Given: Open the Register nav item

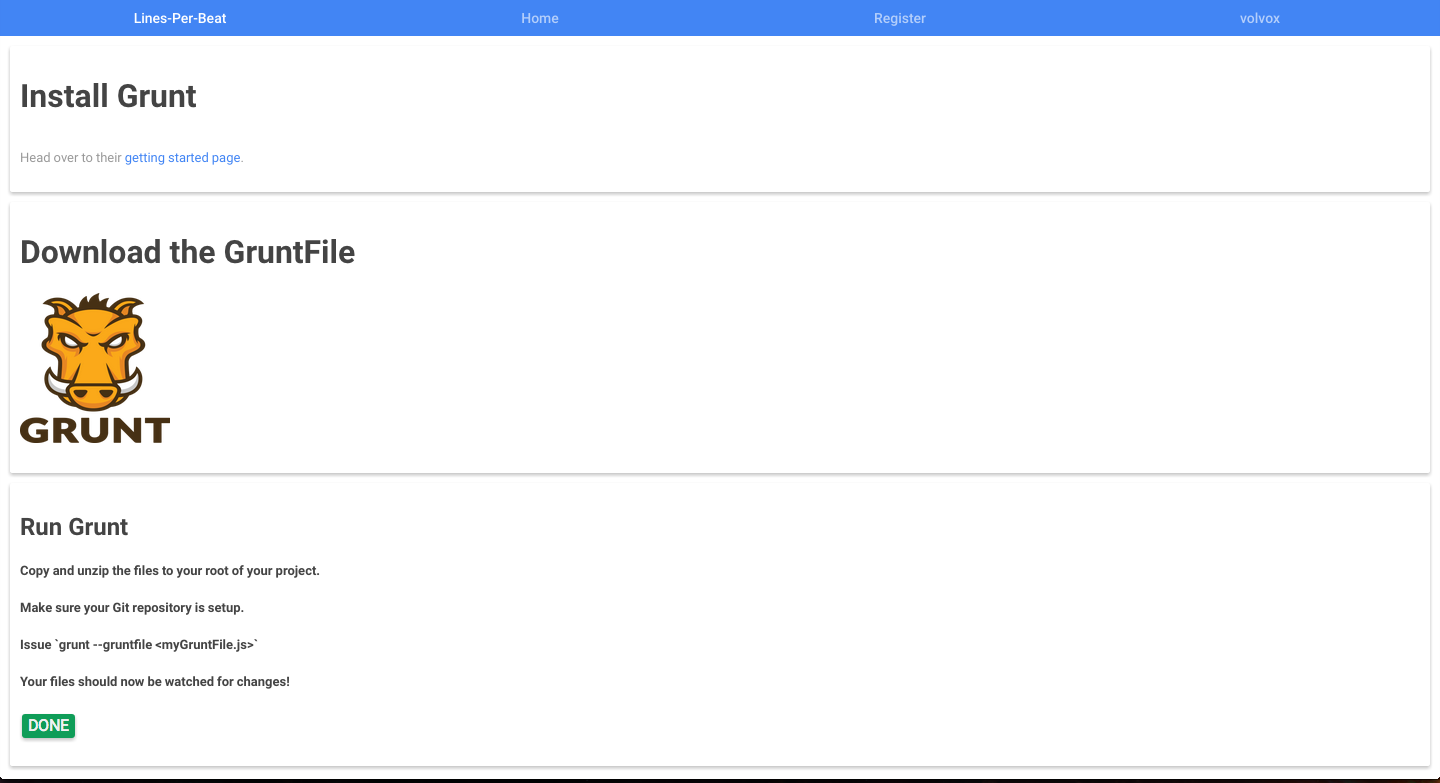Looking at the screenshot, I should [900, 18].
